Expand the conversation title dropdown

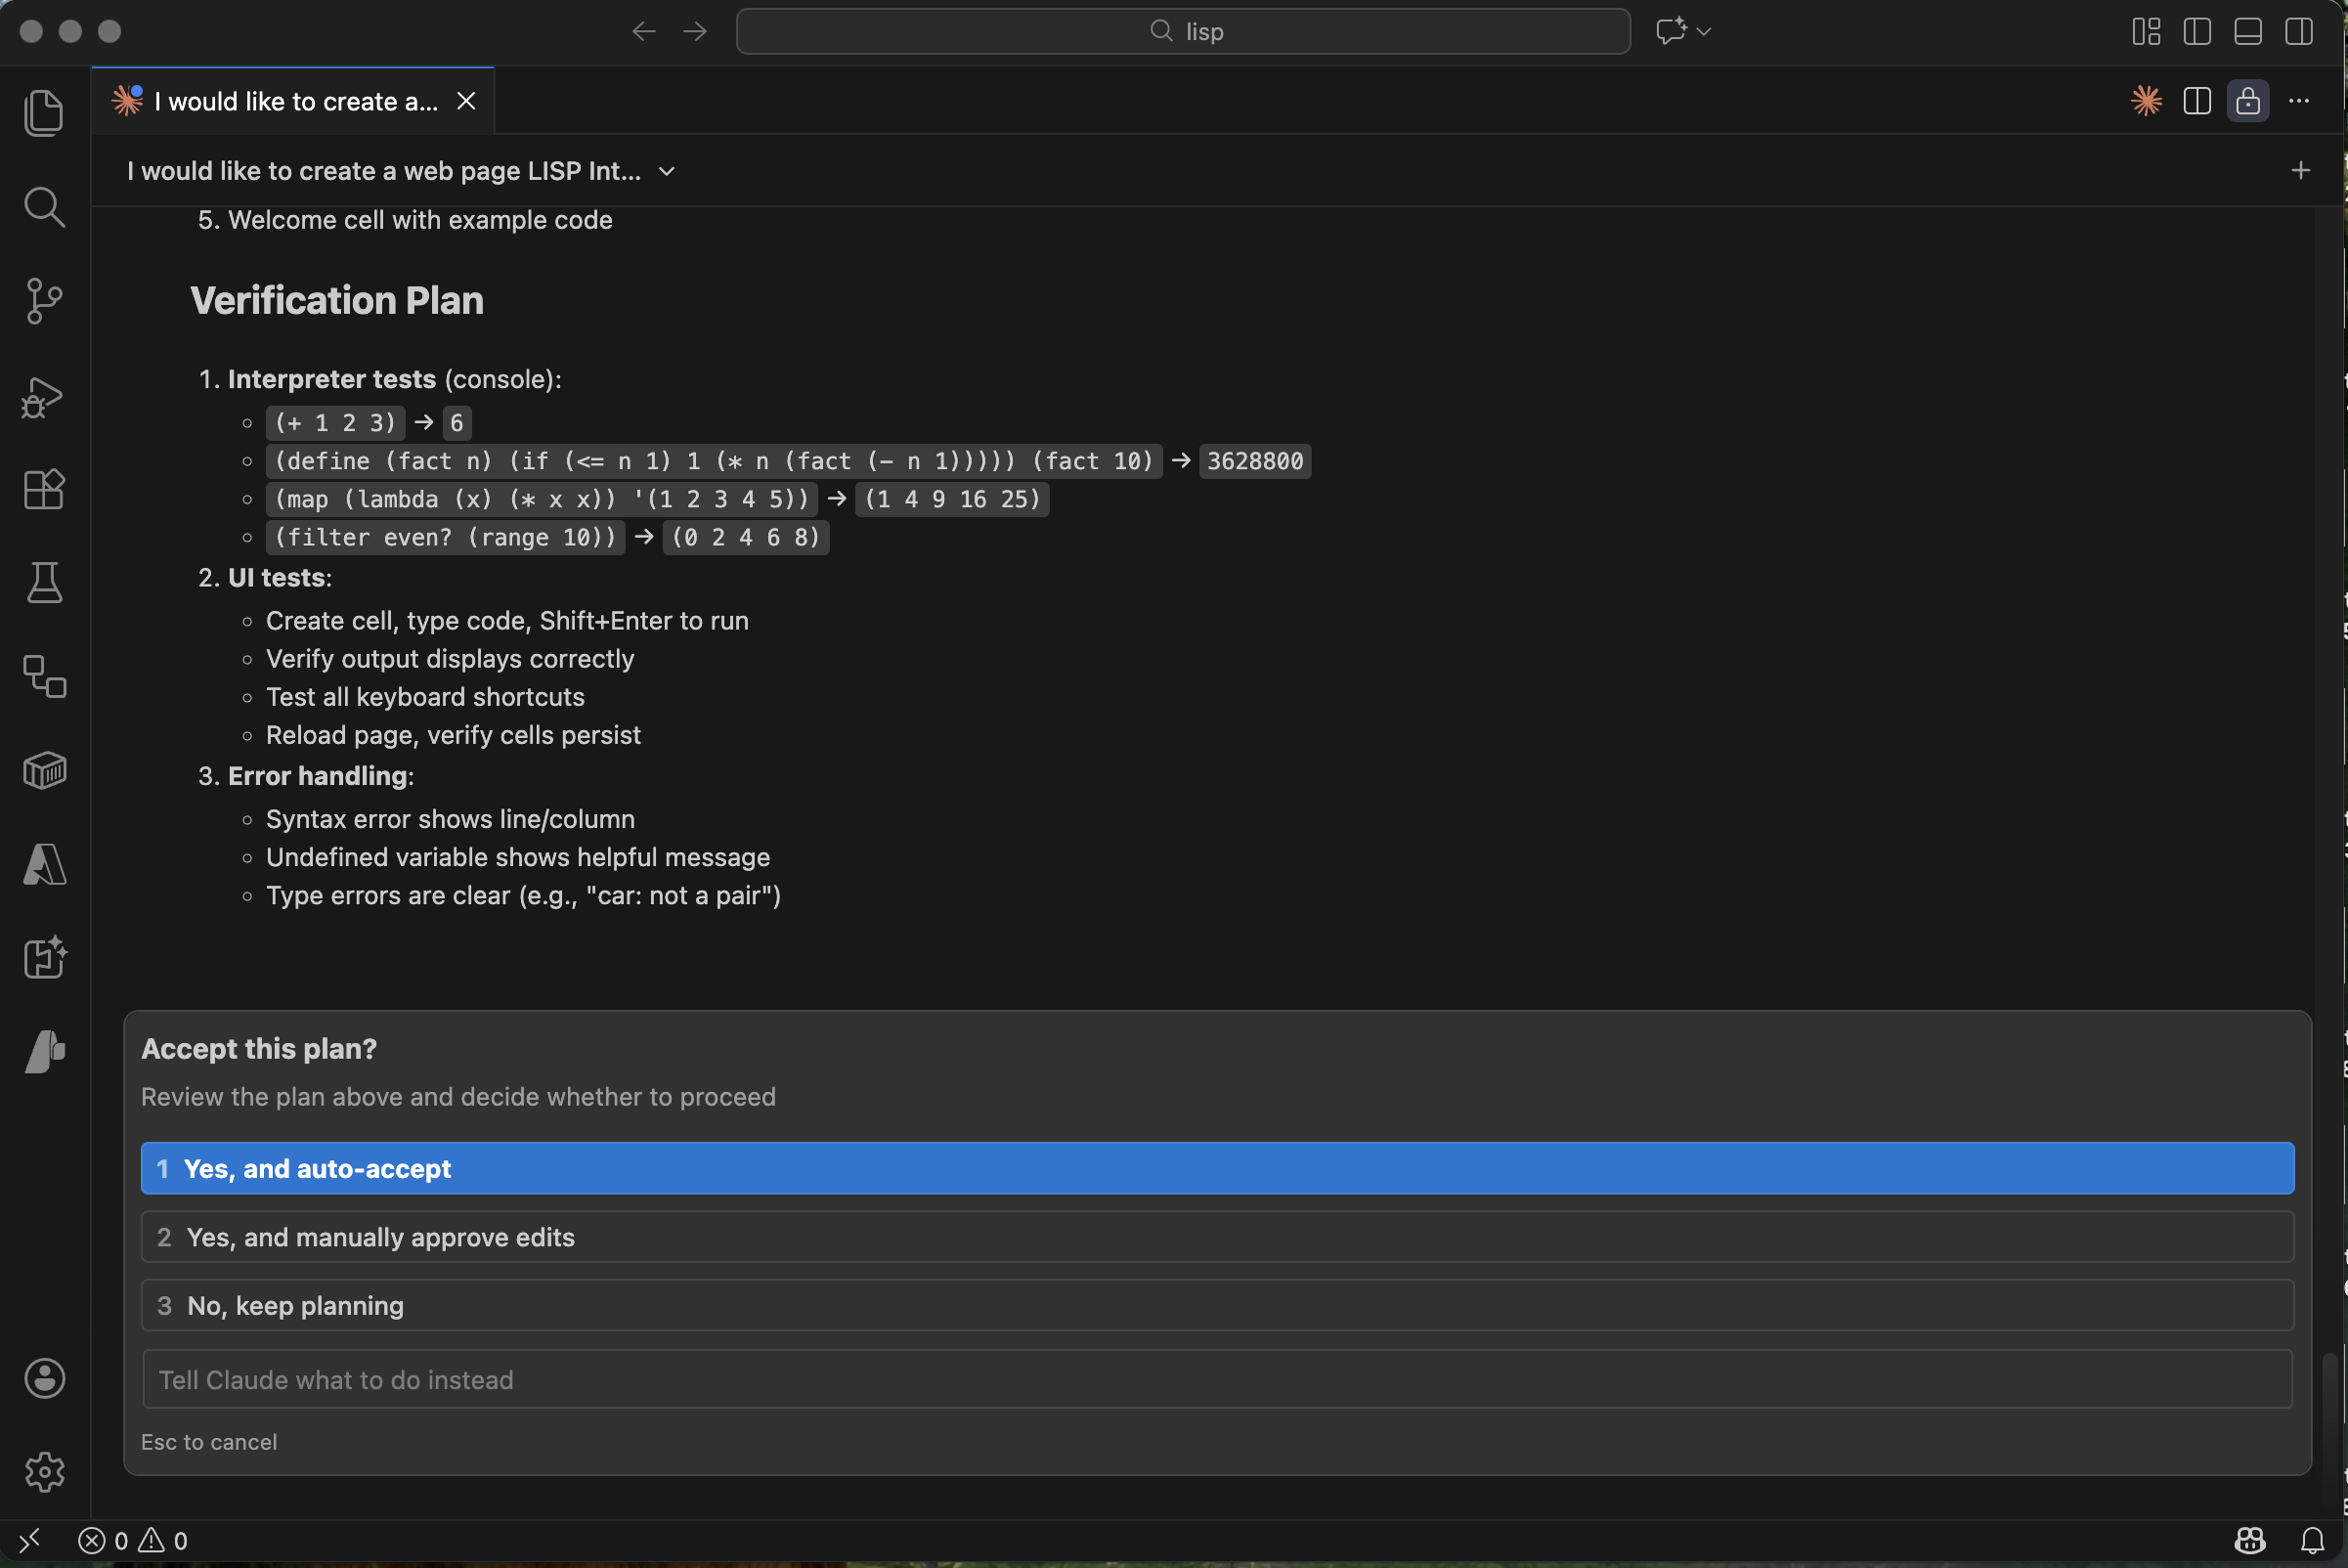[667, 171]
